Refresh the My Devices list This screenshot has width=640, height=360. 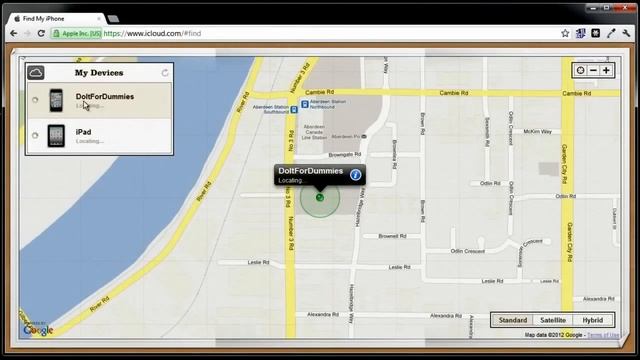point(165,73)
